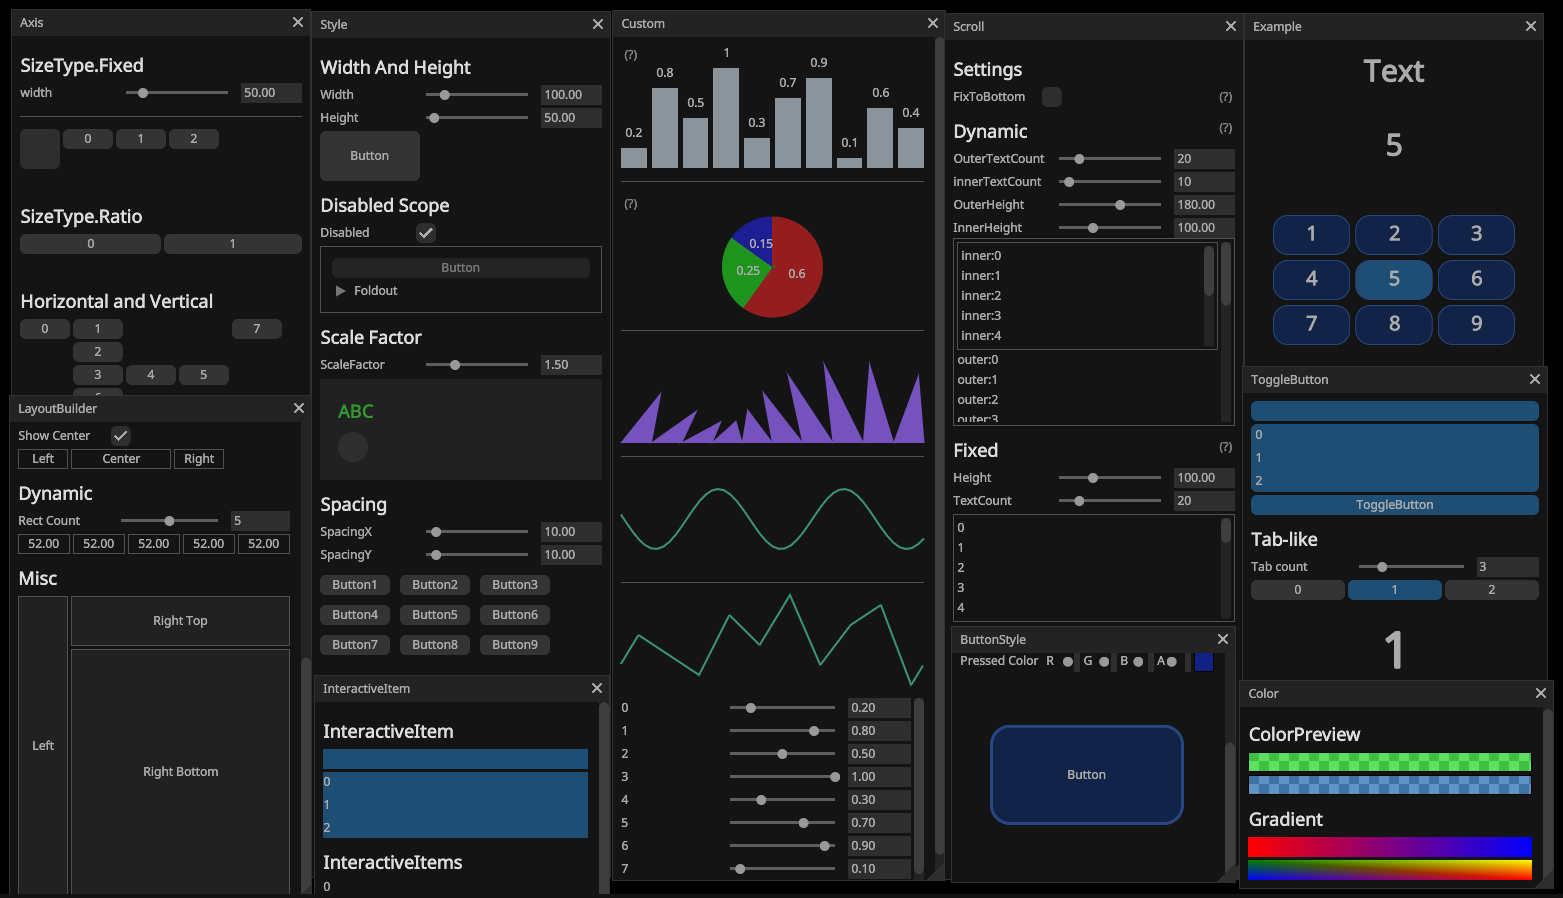Select tab 2 in Tab-like section

[1491, 590]
